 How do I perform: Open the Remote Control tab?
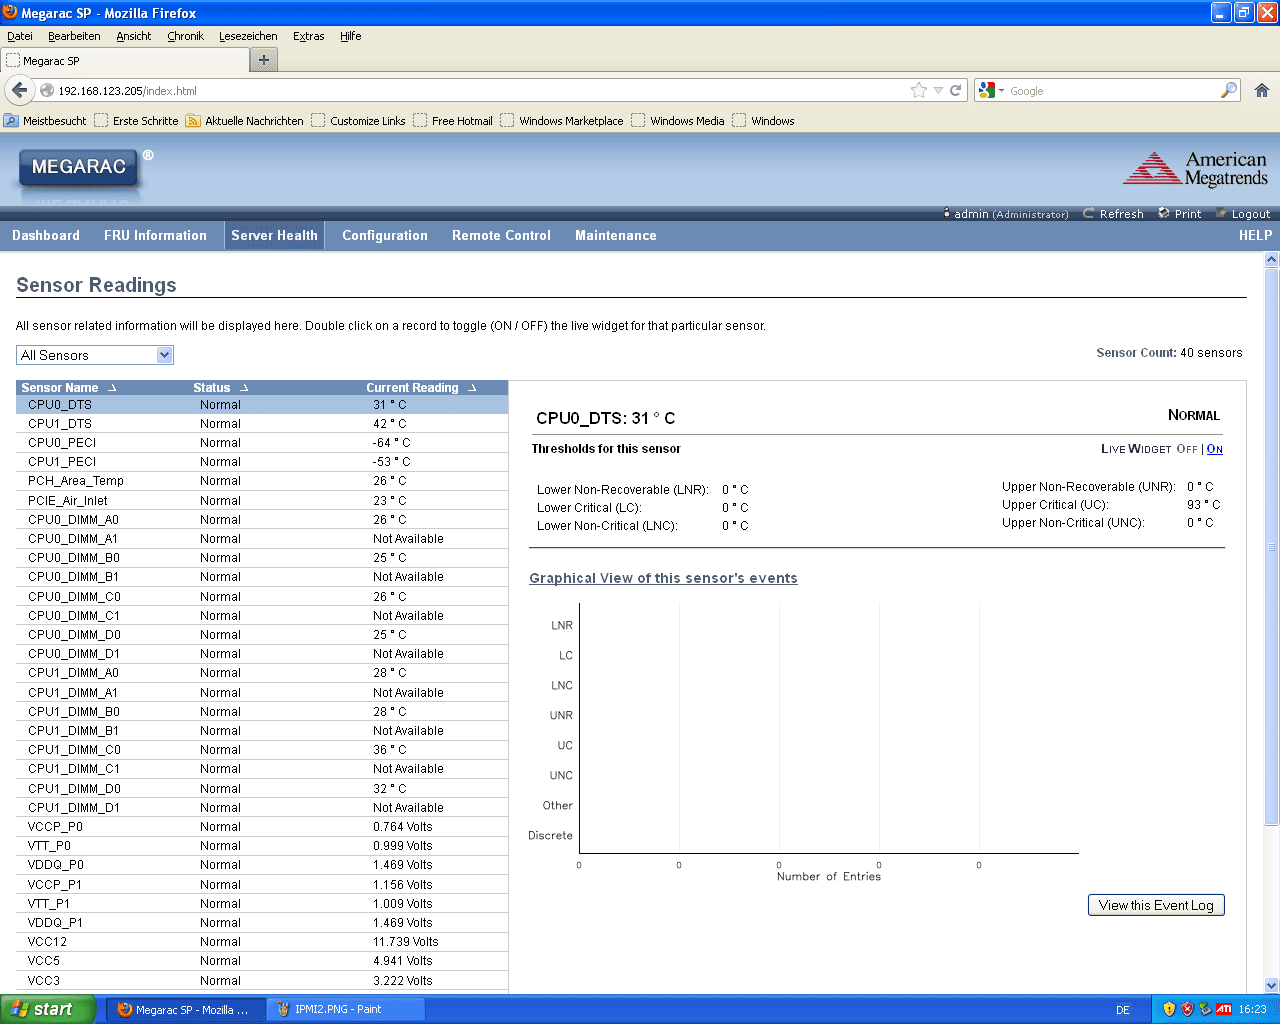pos(501,236)
